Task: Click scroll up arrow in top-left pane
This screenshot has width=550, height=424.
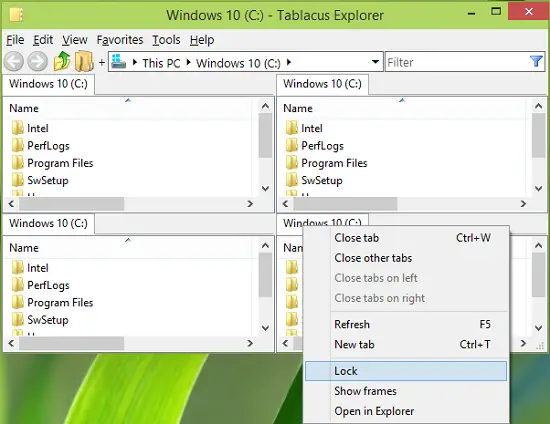Action: point(266,106)
